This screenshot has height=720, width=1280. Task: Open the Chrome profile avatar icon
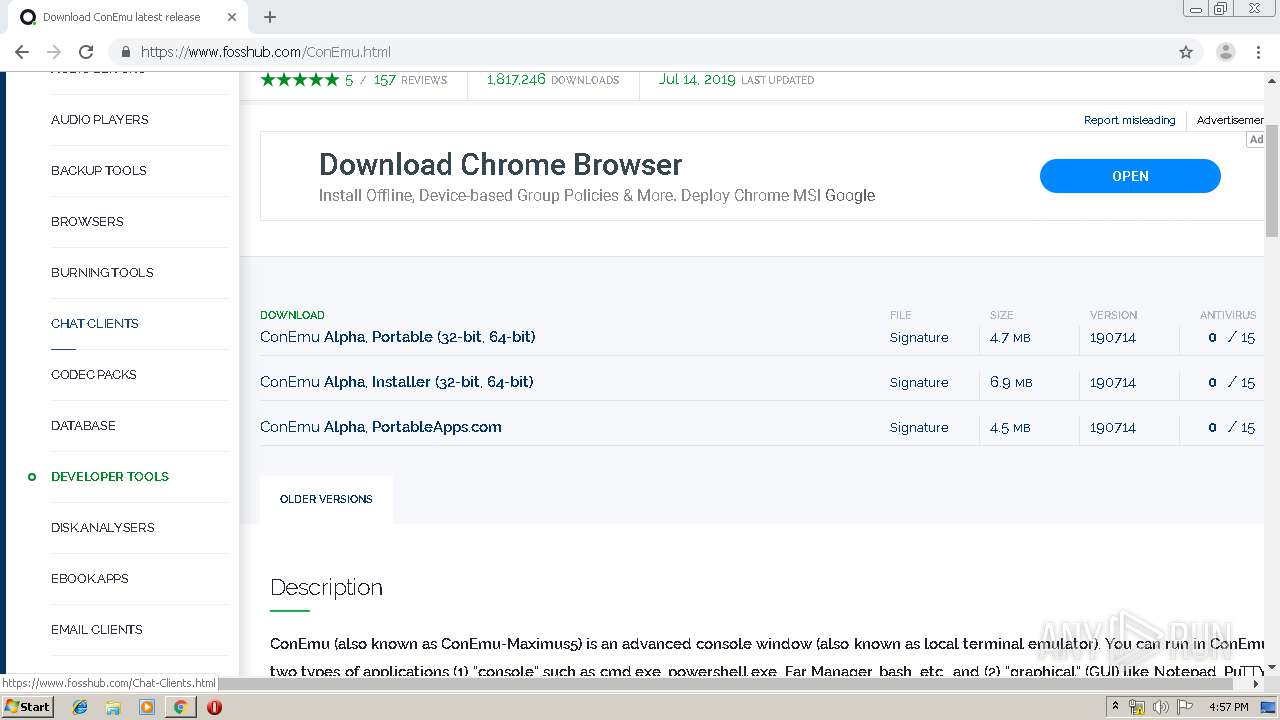click(1225, 52)
